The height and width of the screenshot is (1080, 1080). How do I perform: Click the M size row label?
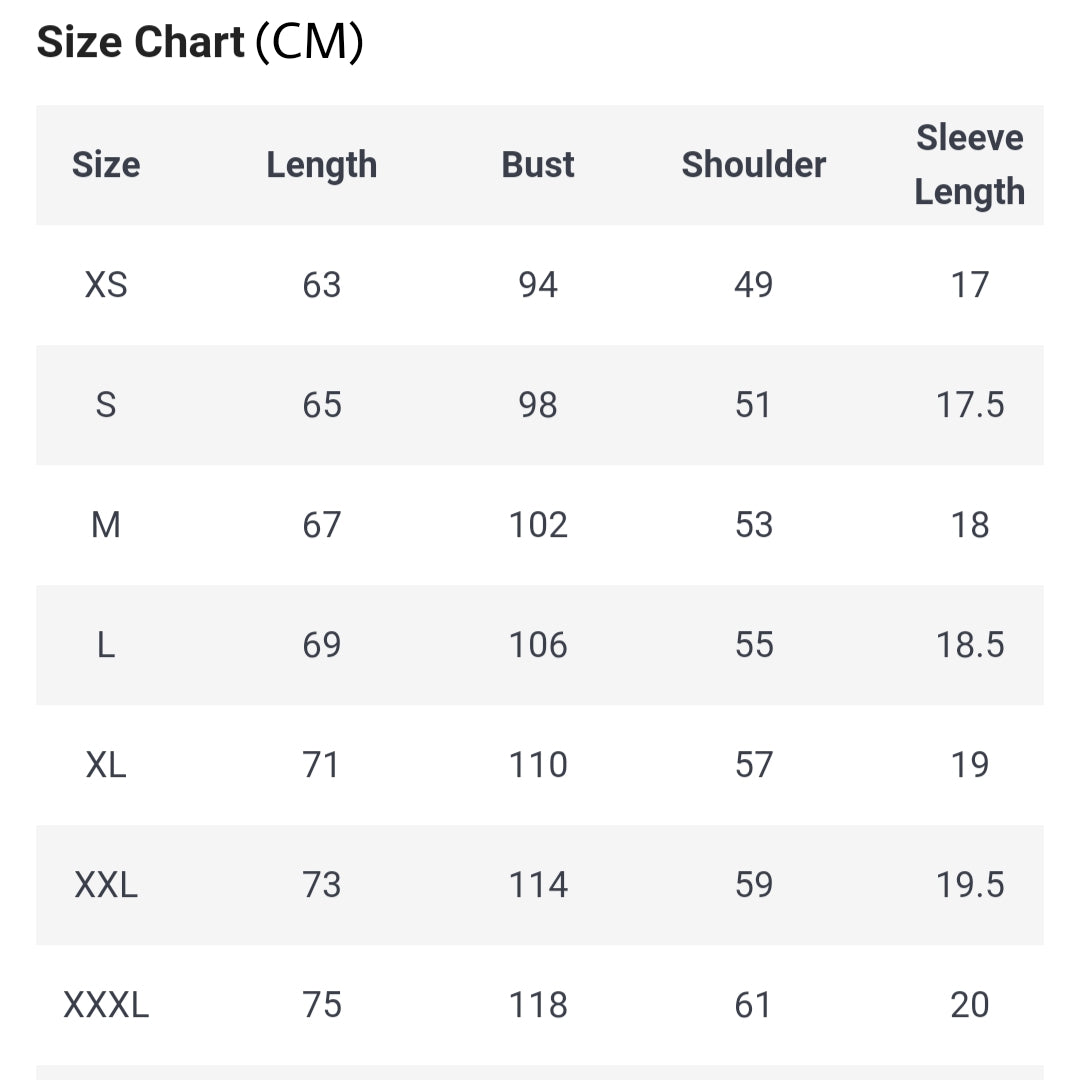(x=106, y=525)
